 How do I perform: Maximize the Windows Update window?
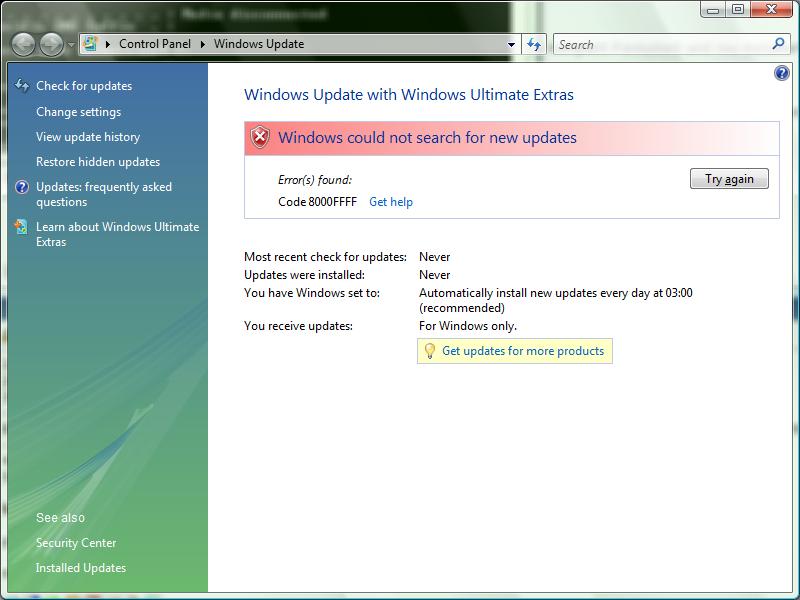738,9
